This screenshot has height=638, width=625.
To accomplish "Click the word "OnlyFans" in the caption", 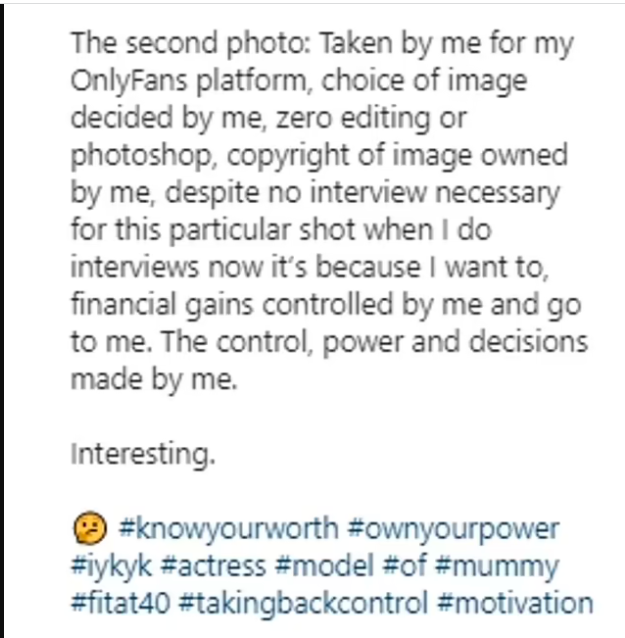I will pos(129,81).
